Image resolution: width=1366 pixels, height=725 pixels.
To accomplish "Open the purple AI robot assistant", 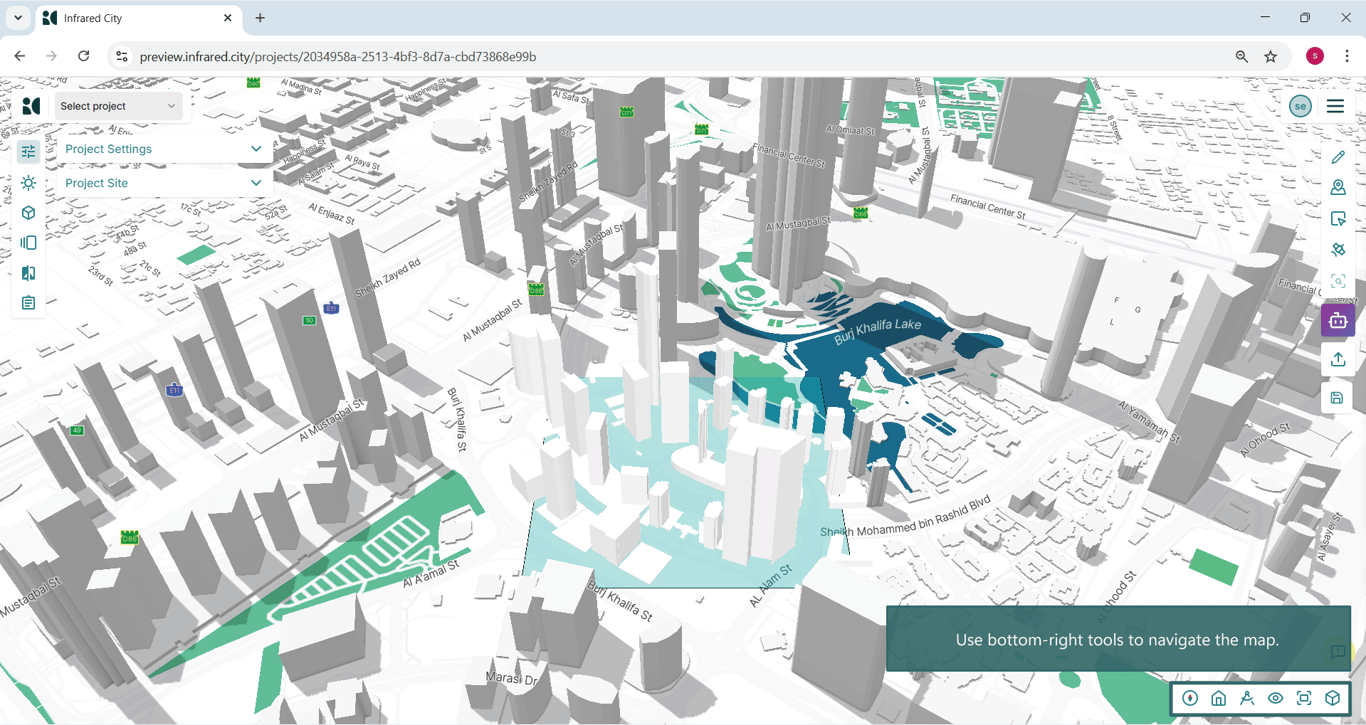I will coord(1338,321).
